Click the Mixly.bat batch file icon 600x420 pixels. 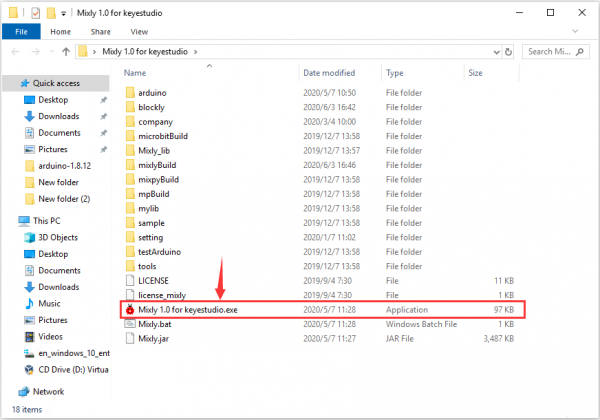(129, 325)
